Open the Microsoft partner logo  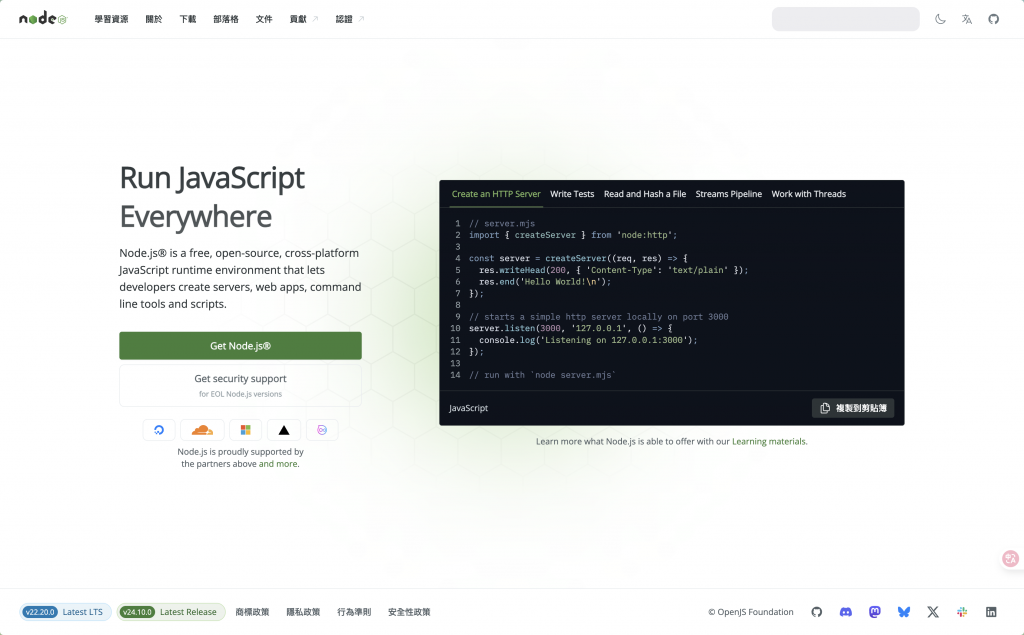[246, 430]
